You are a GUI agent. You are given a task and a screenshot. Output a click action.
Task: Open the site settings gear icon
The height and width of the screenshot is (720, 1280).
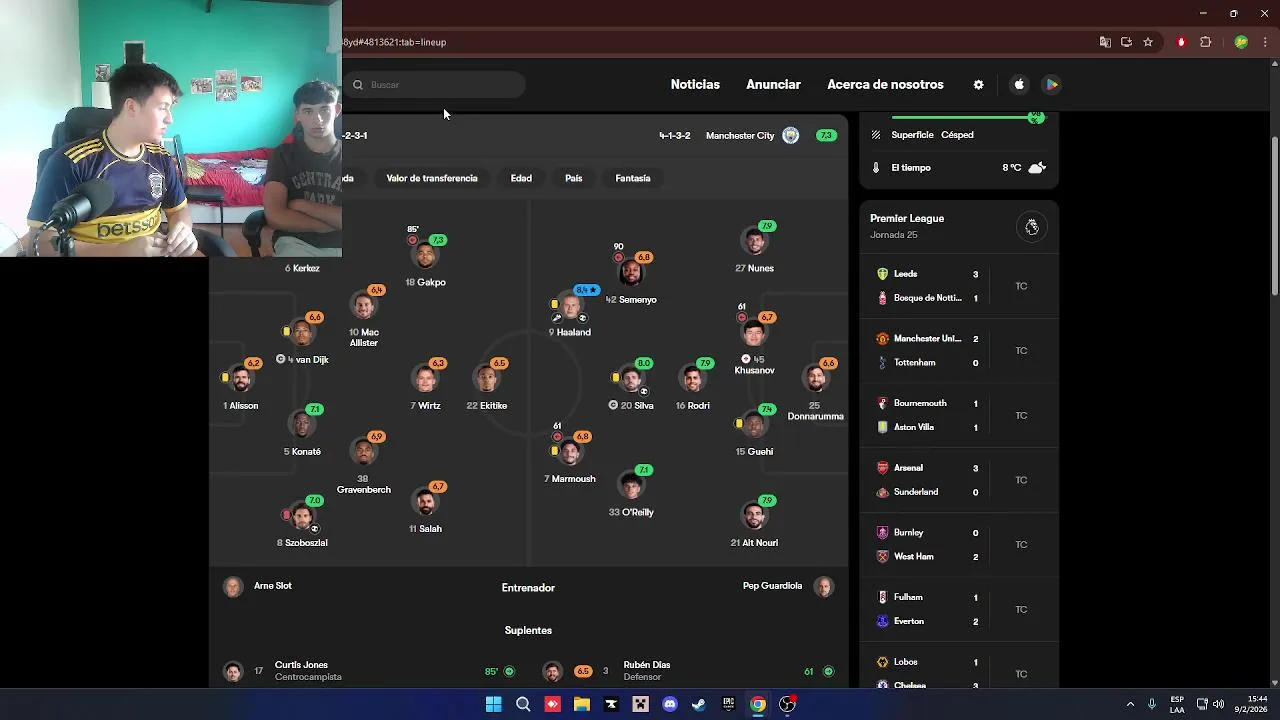978,85
